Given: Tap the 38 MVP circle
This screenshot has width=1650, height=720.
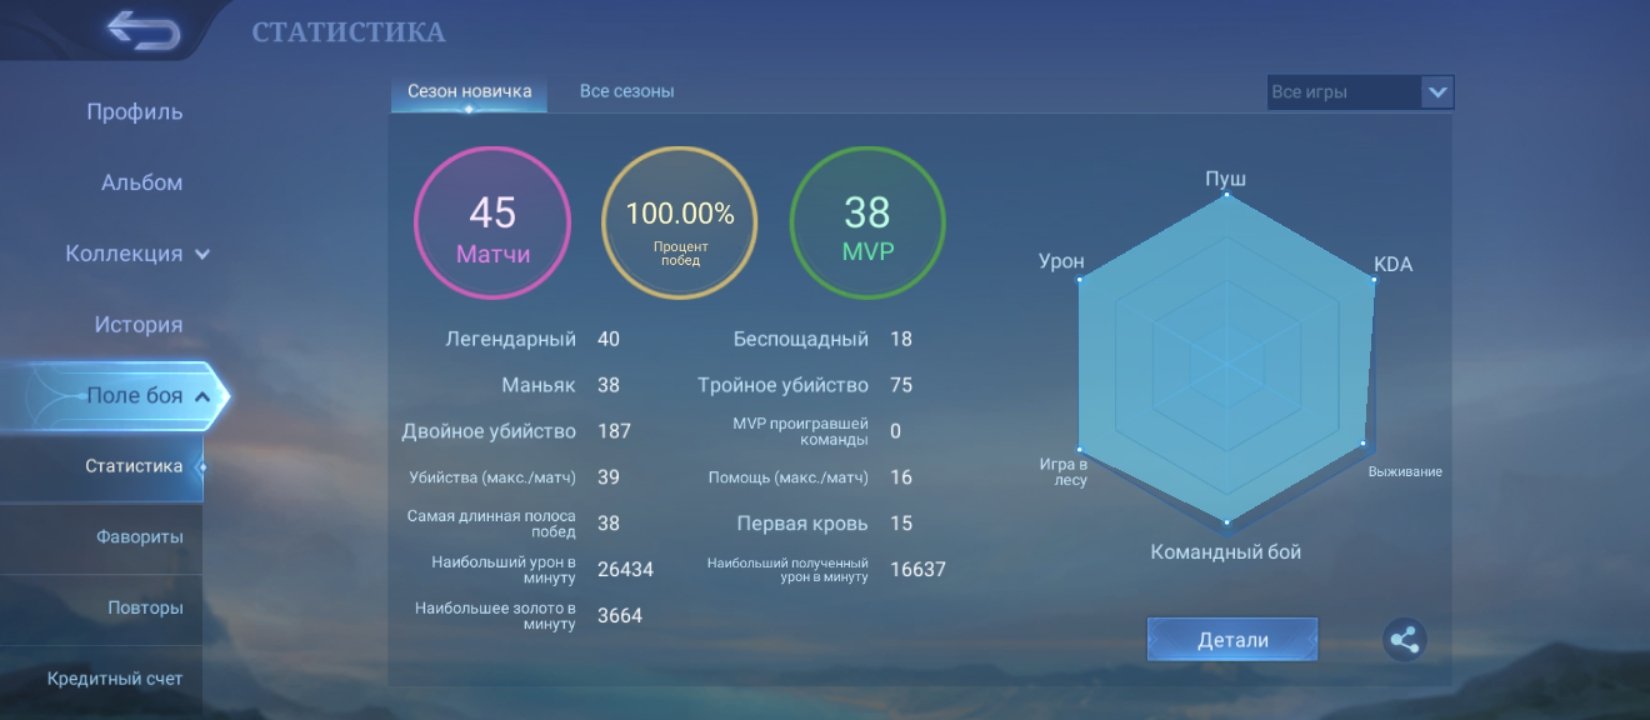Looking at the screenshot, I should (x=867, y=223).
